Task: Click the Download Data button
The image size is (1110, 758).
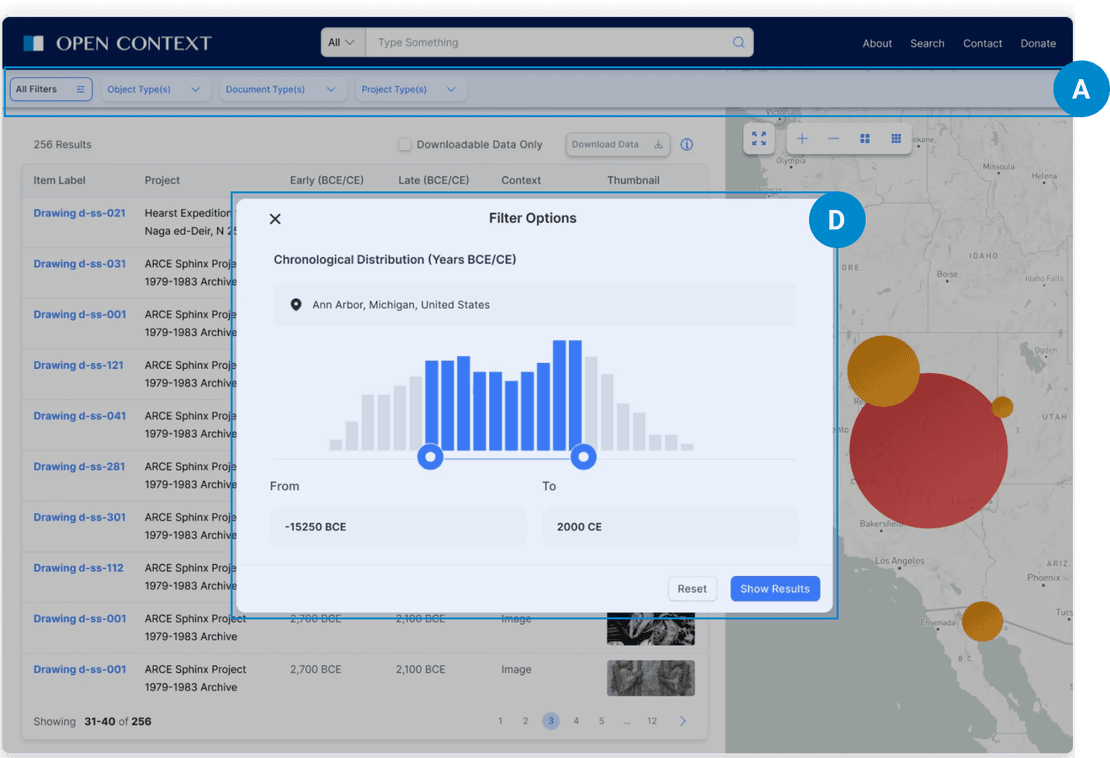Action: pos(617,144)
